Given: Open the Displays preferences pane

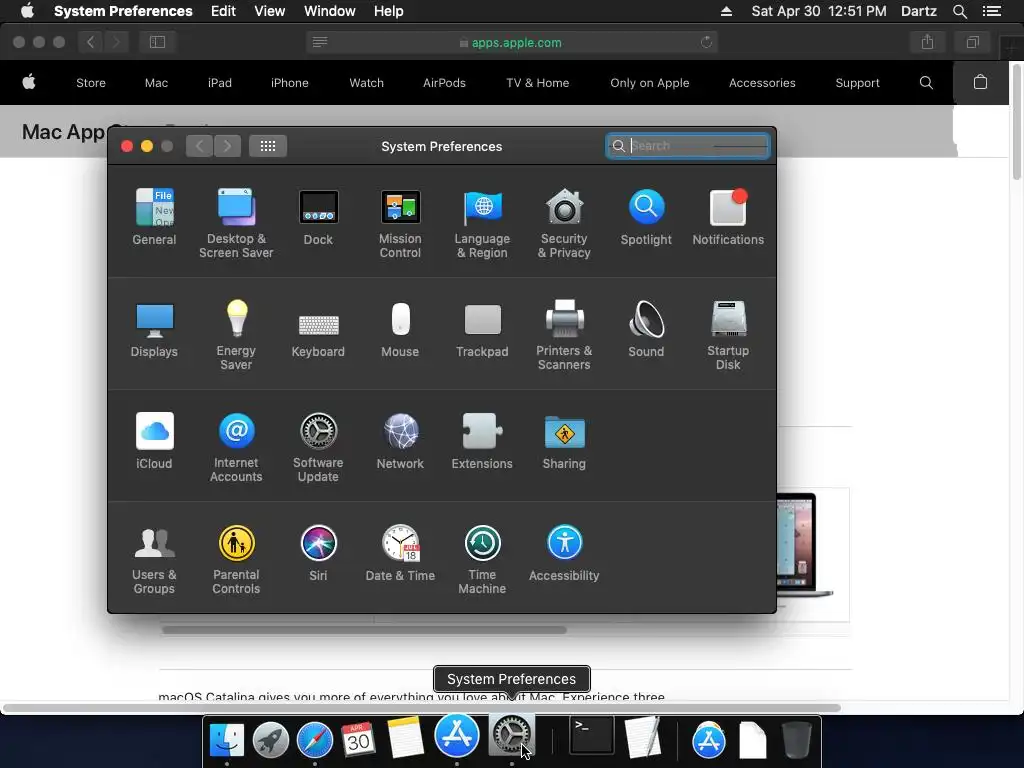Looking at the screenshot, I should pos(154,329).
